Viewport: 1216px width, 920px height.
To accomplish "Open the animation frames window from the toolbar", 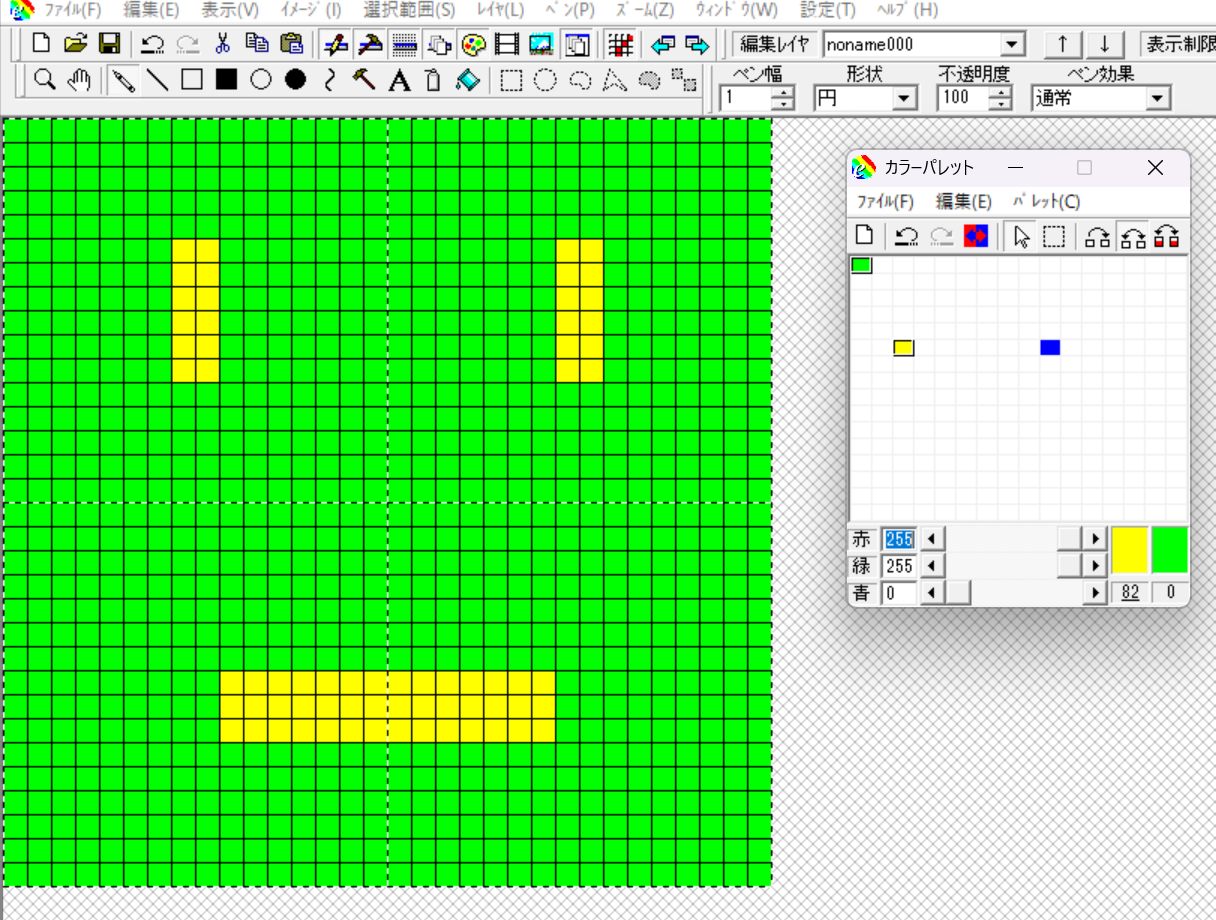I will [x=508, y=44].
